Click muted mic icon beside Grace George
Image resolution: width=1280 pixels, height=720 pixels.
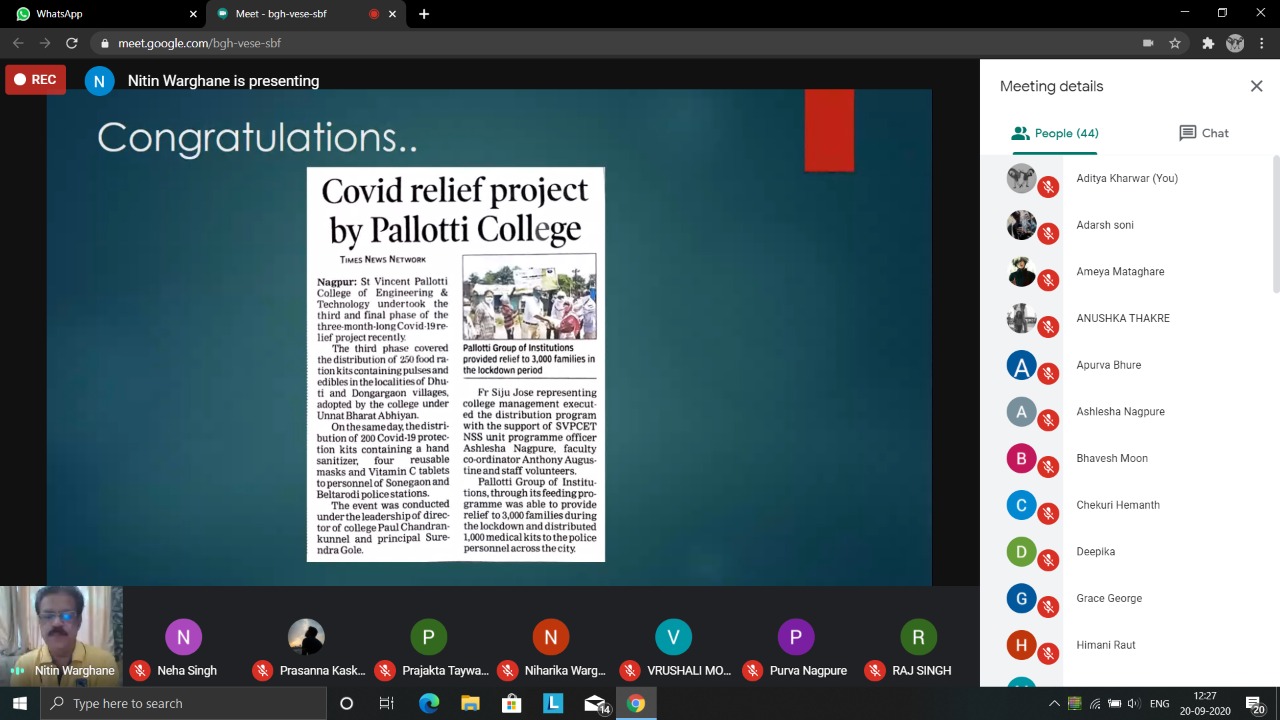[1048, 606]
